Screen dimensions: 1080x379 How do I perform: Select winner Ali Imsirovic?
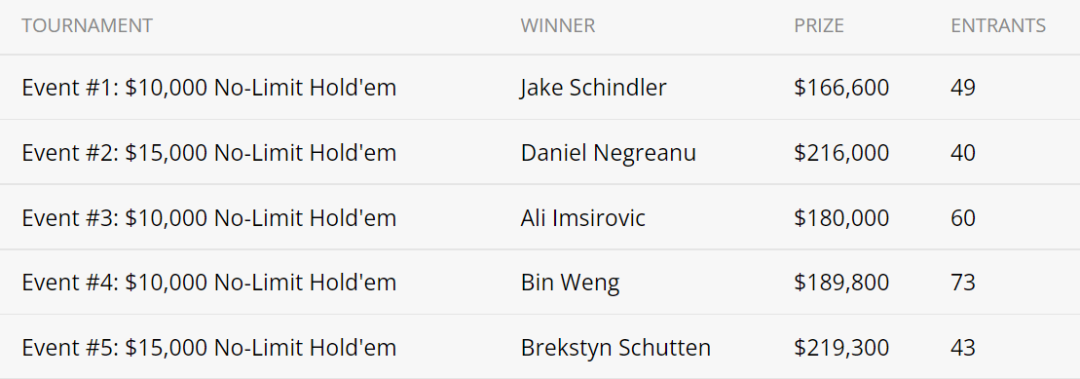point(583,218)
